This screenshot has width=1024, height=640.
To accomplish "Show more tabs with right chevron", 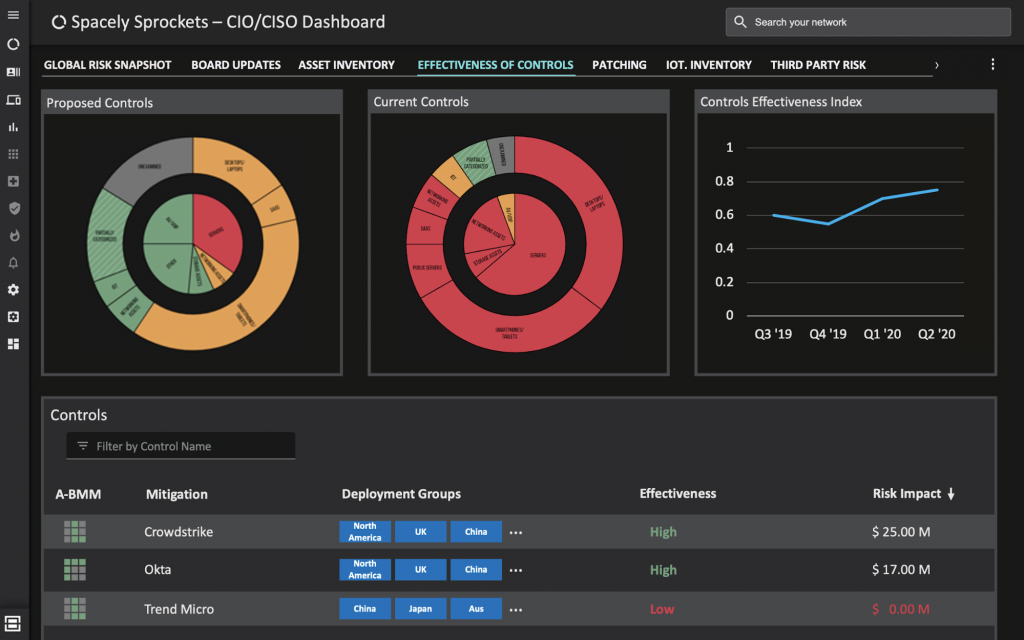I will (x=936, y=65).
